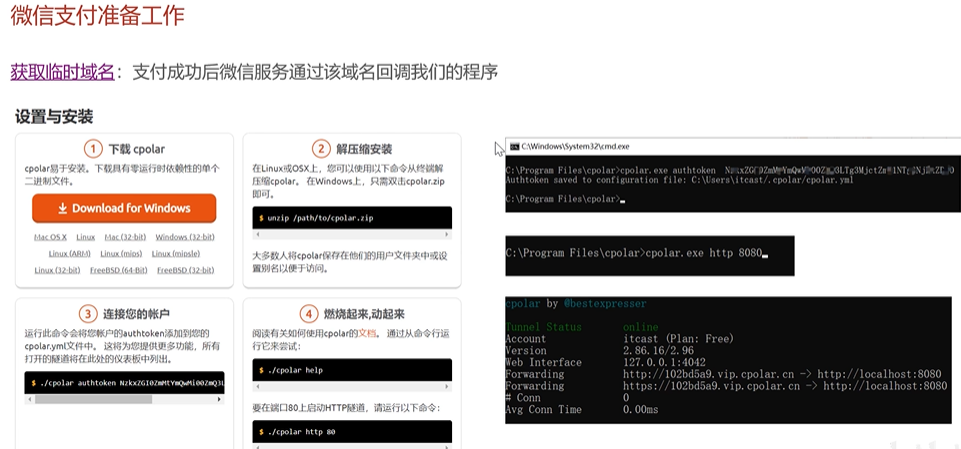
Task: Click the ./cpolar help command box
Action: (x=352, y=371)
